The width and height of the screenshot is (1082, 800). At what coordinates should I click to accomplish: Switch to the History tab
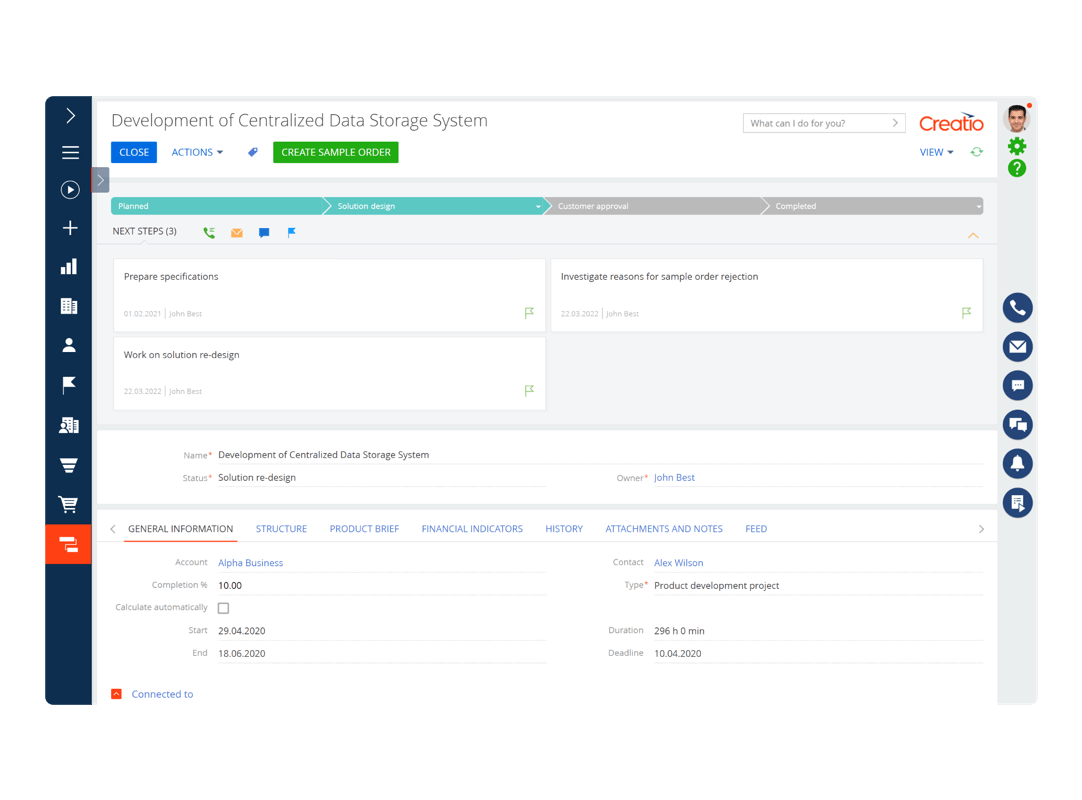click(564, 529)
